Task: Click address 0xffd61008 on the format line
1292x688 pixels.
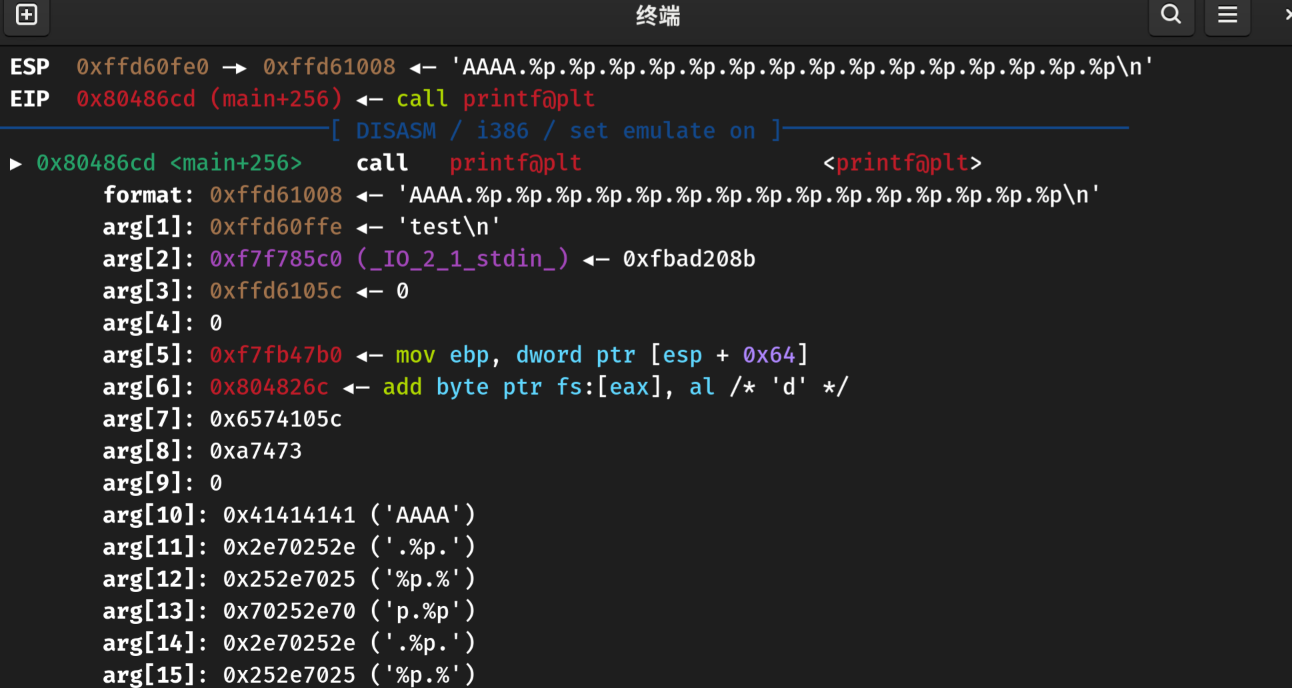Action: click(275, 195)
